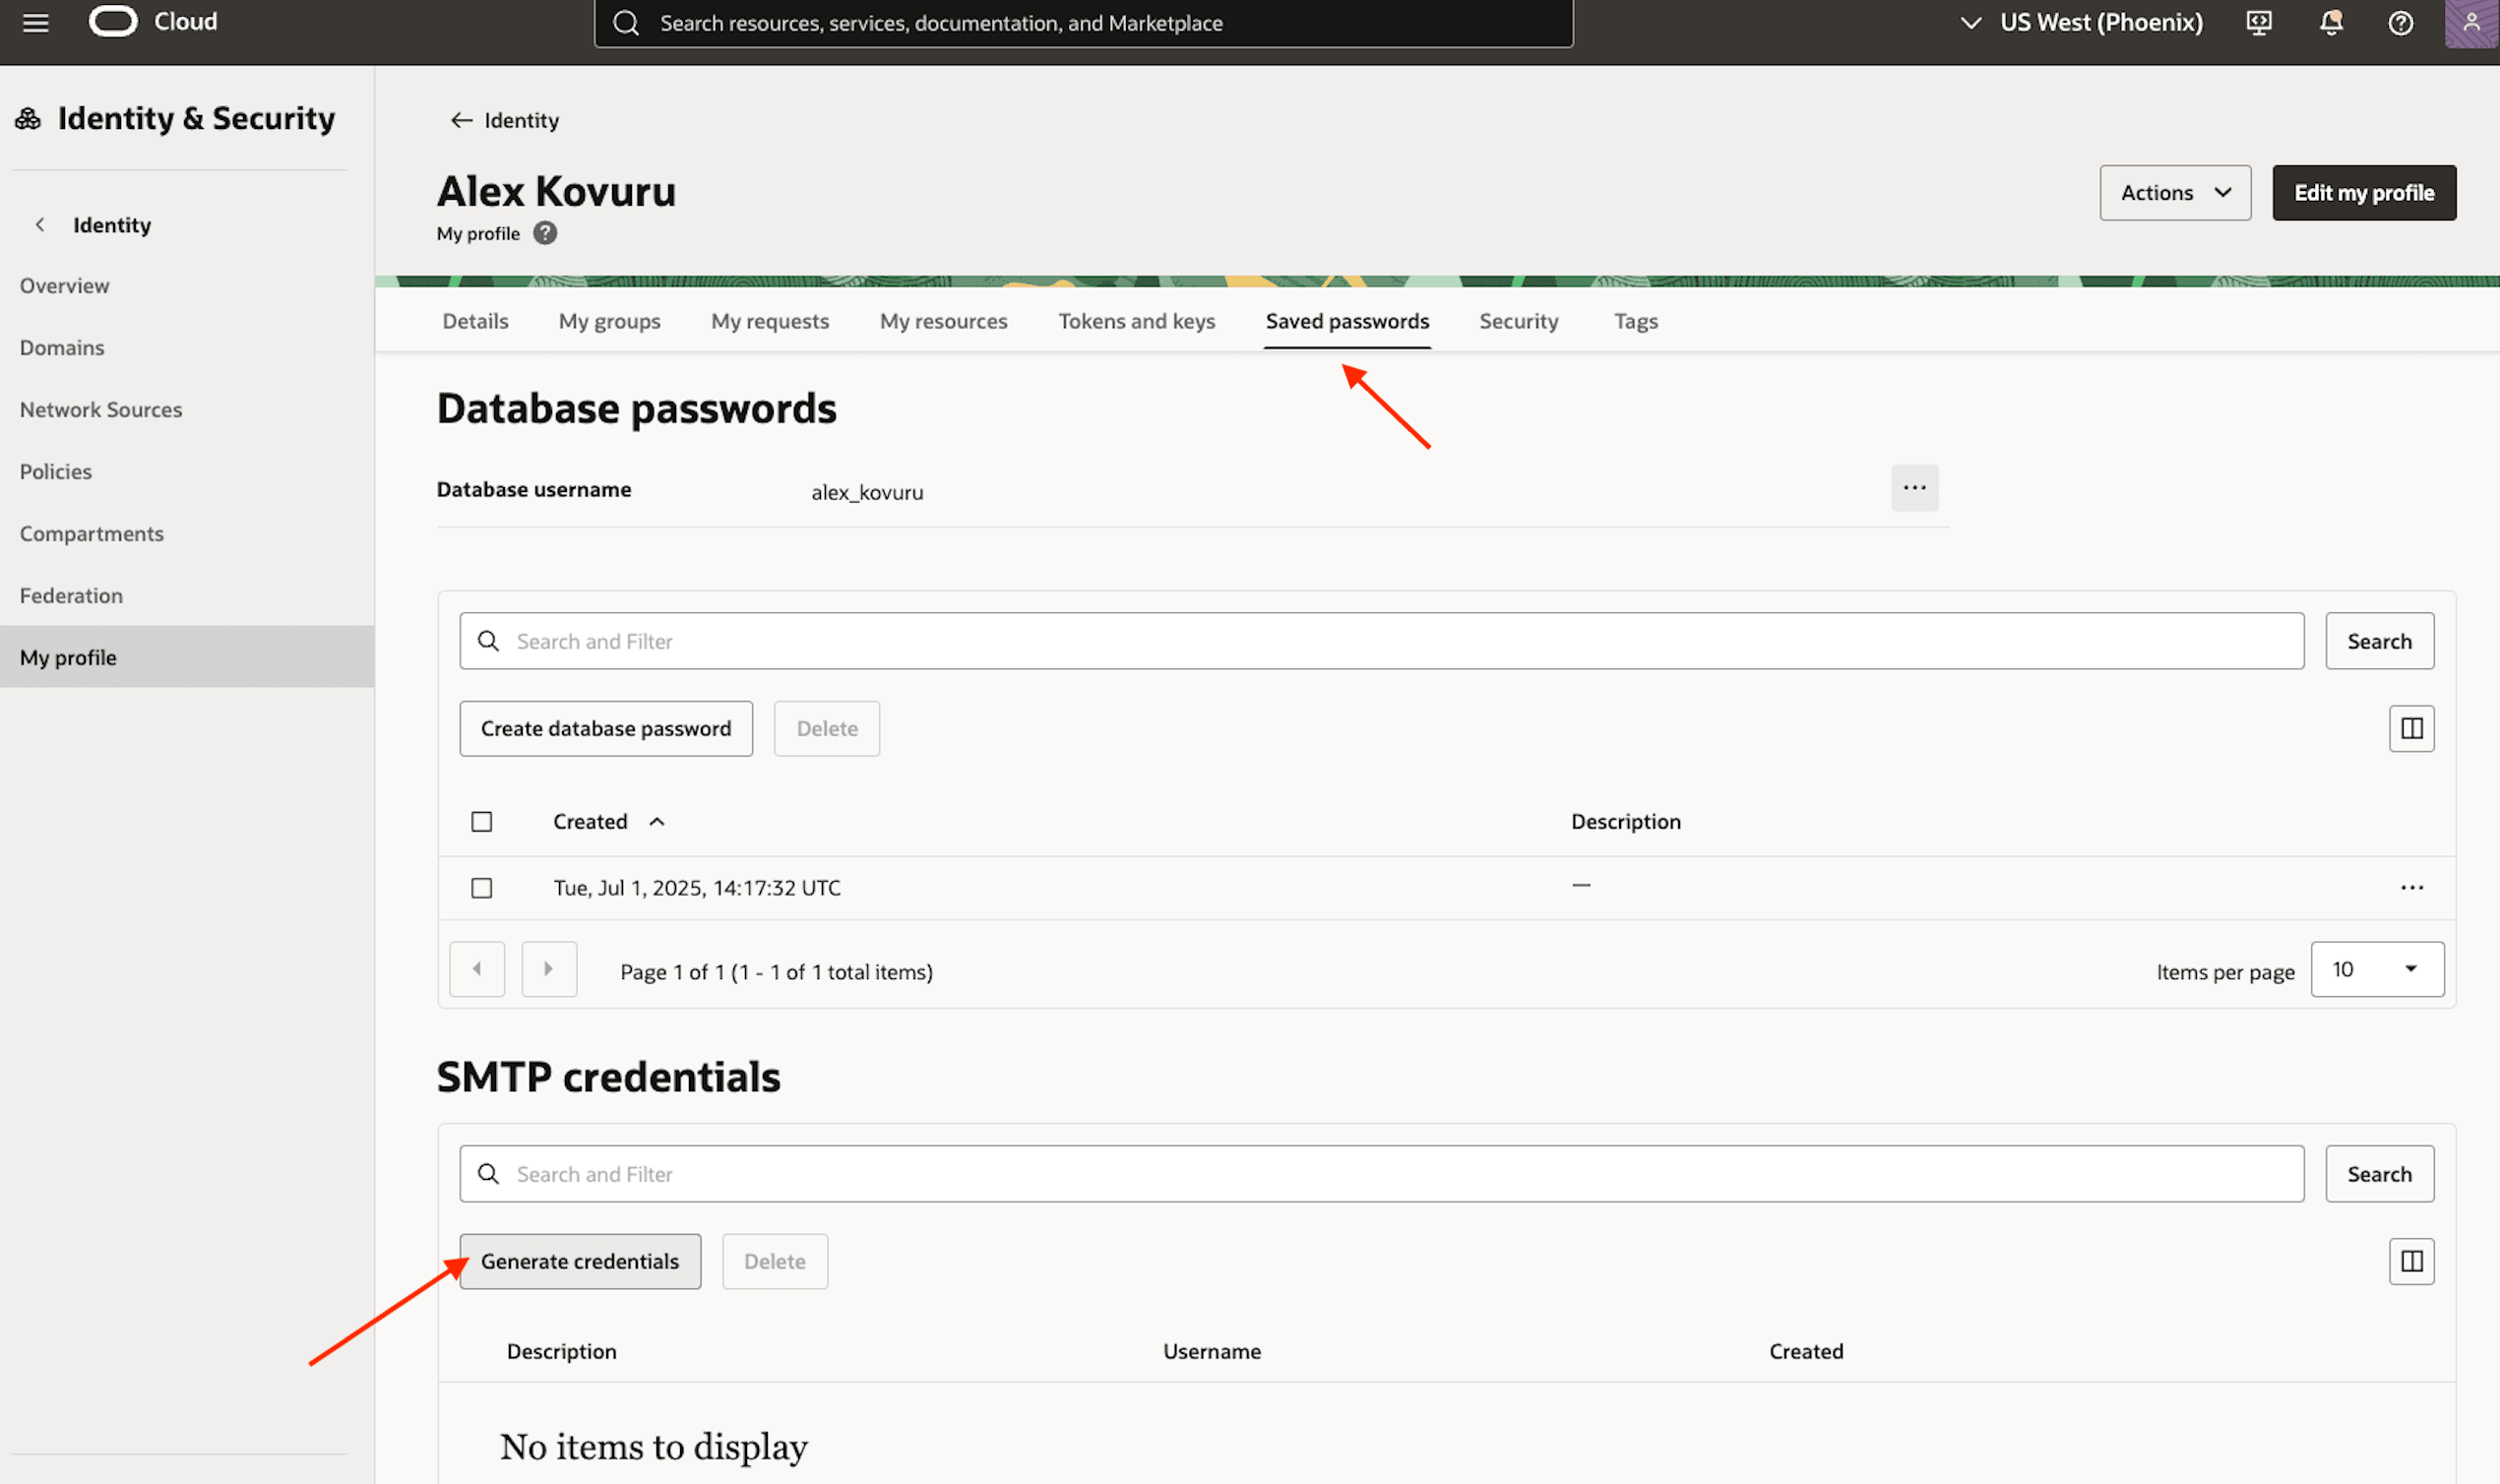The image size is (2500, 1484).
Task: Check the select-all checkbox in passwords table
Action: point(481,820)
